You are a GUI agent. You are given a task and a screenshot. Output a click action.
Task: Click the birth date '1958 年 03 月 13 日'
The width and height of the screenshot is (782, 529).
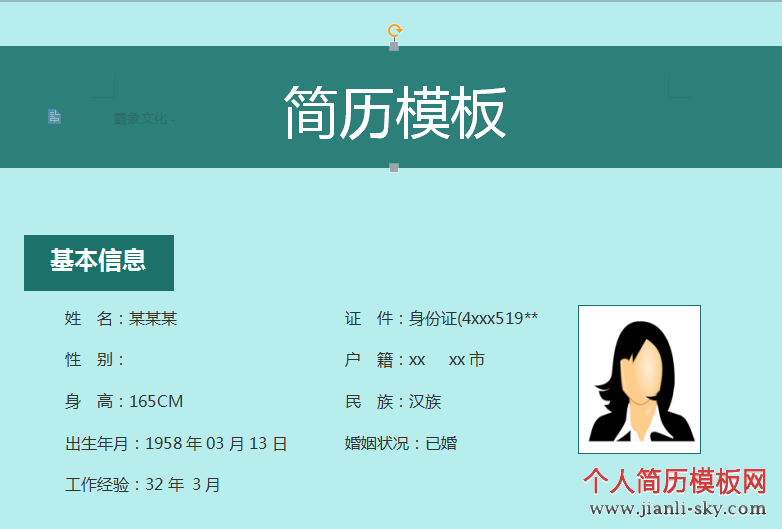click(216, 443)
